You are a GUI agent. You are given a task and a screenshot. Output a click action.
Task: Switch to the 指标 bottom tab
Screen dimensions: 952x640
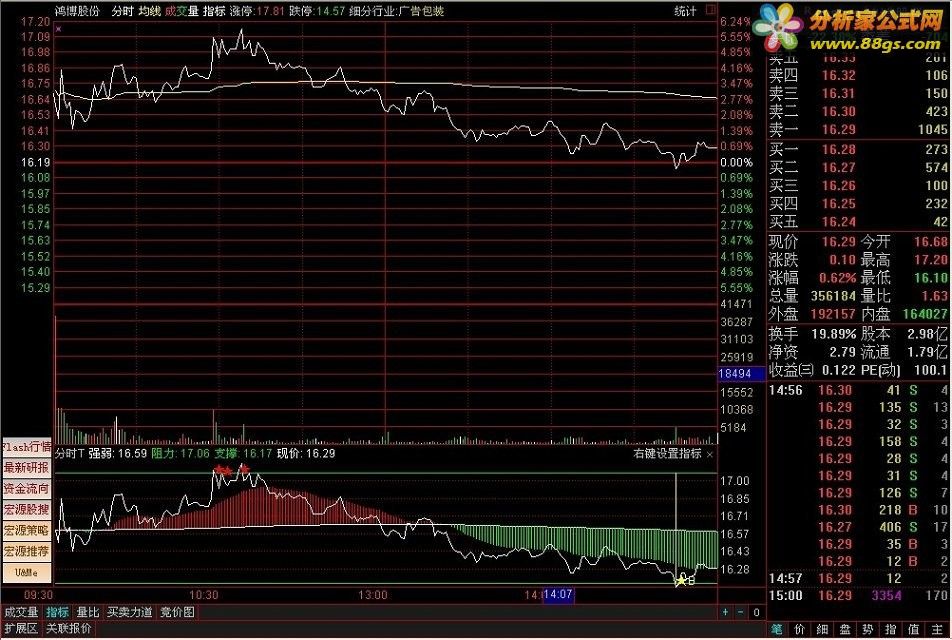[58, 612]
